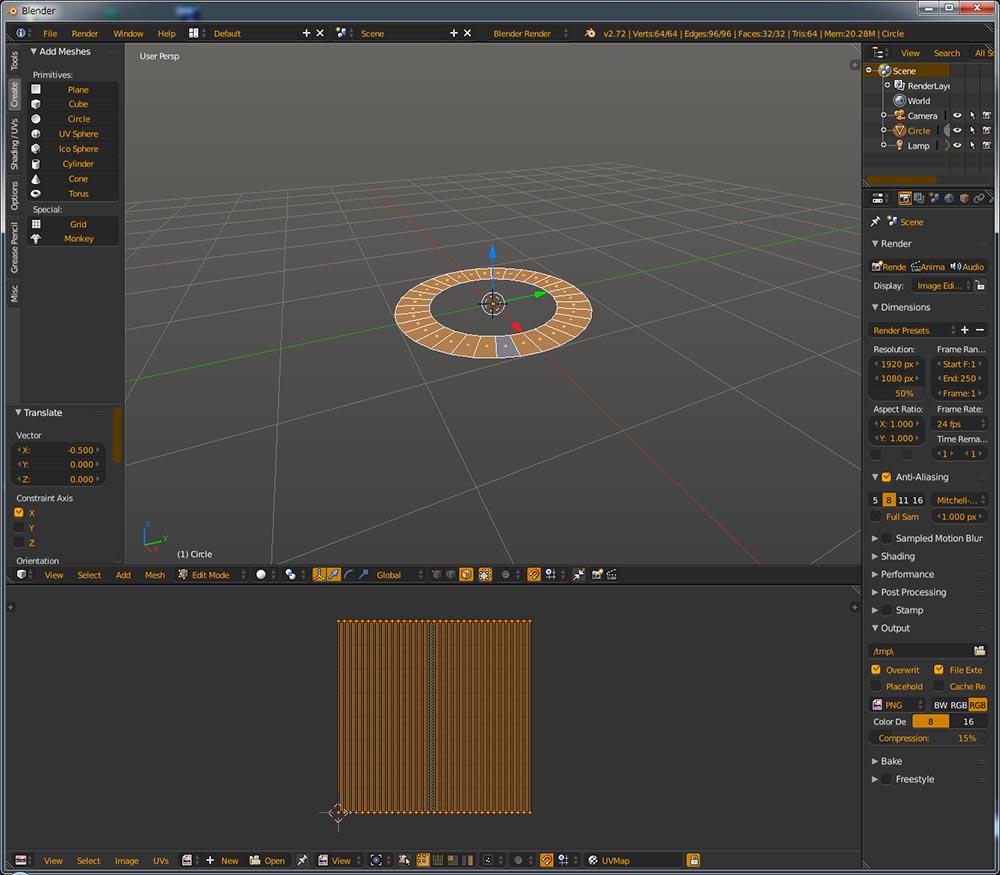
Task: Add a Cylinder primitive
Action: click(x=78, y=164)
